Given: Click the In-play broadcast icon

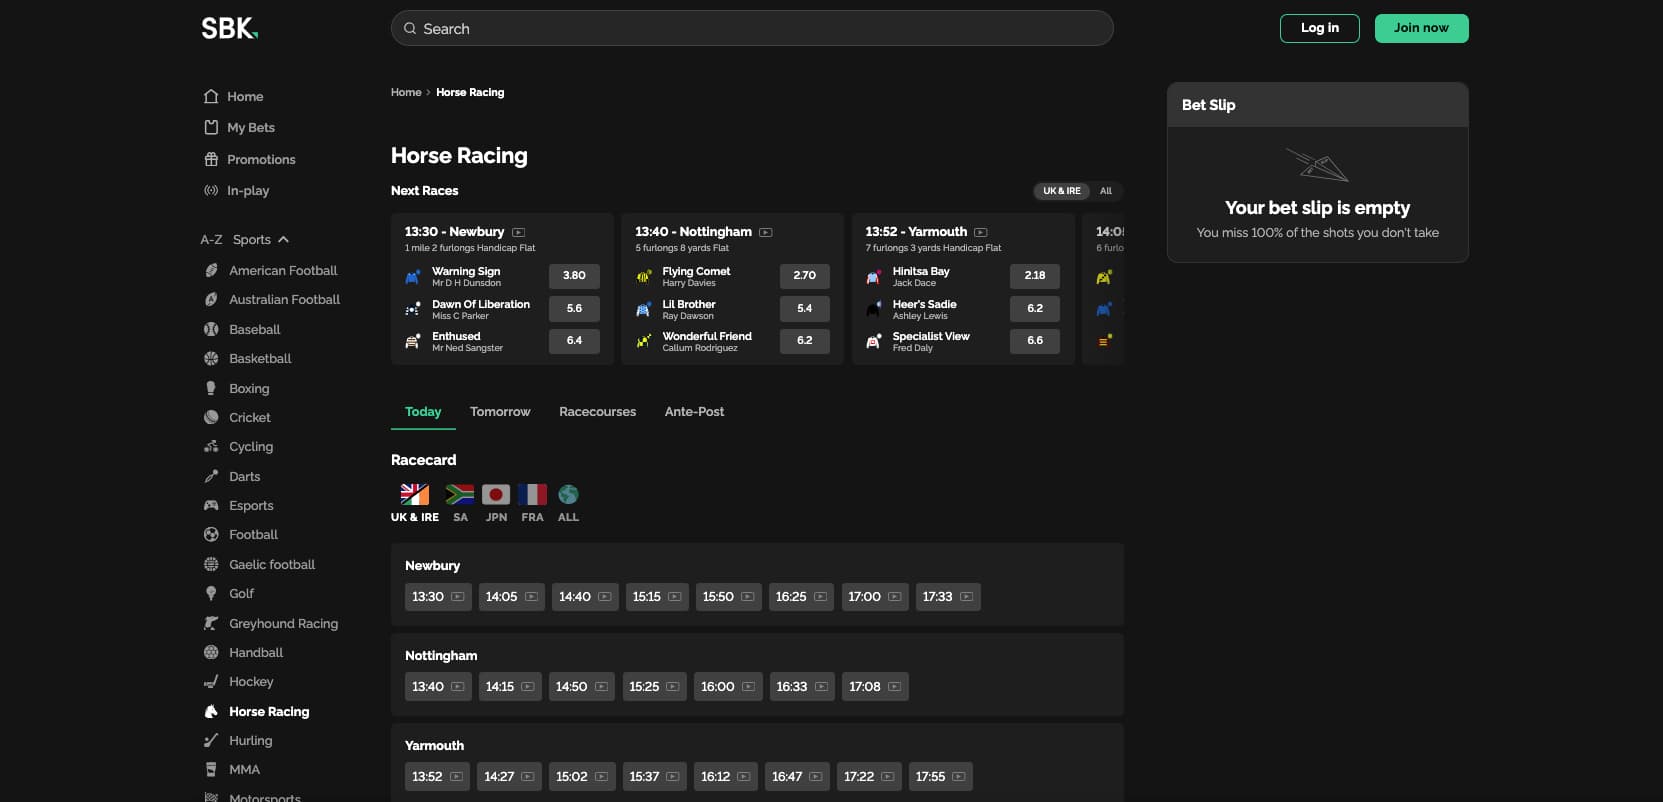Looking at the screenshot, I should (x=211, y=191).
